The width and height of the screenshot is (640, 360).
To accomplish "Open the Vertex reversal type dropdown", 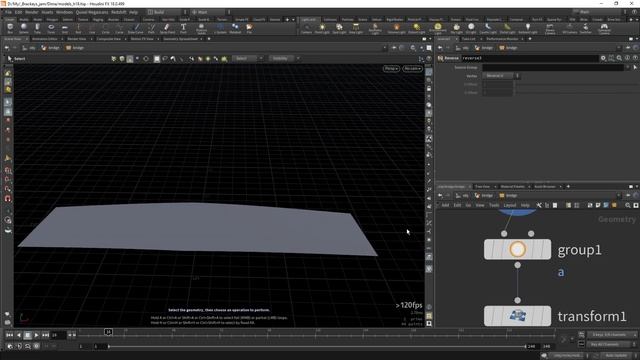I will (x=501, y=76).
